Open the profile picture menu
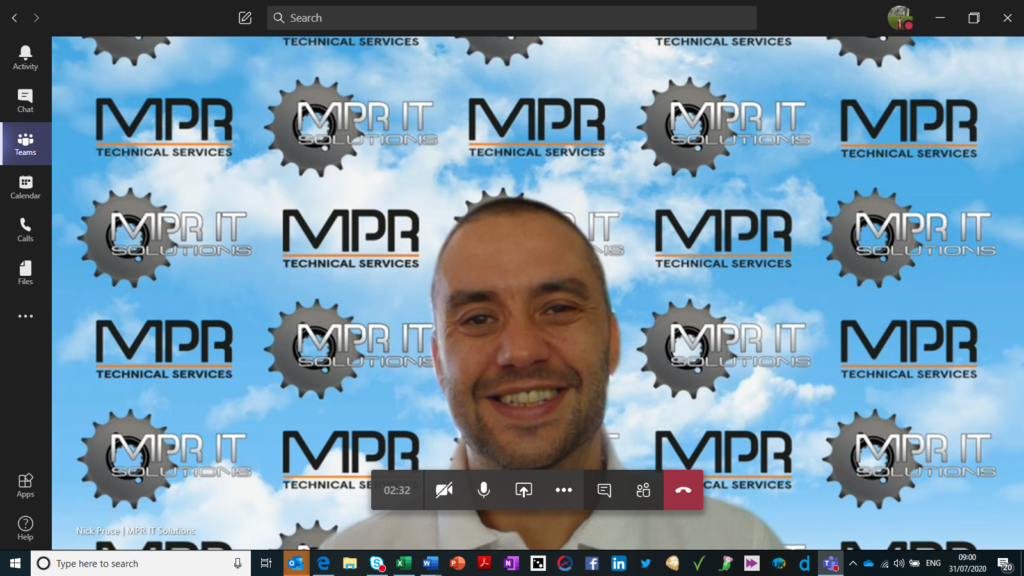This screenshot has height=576, width=1024. click(900, 18)
